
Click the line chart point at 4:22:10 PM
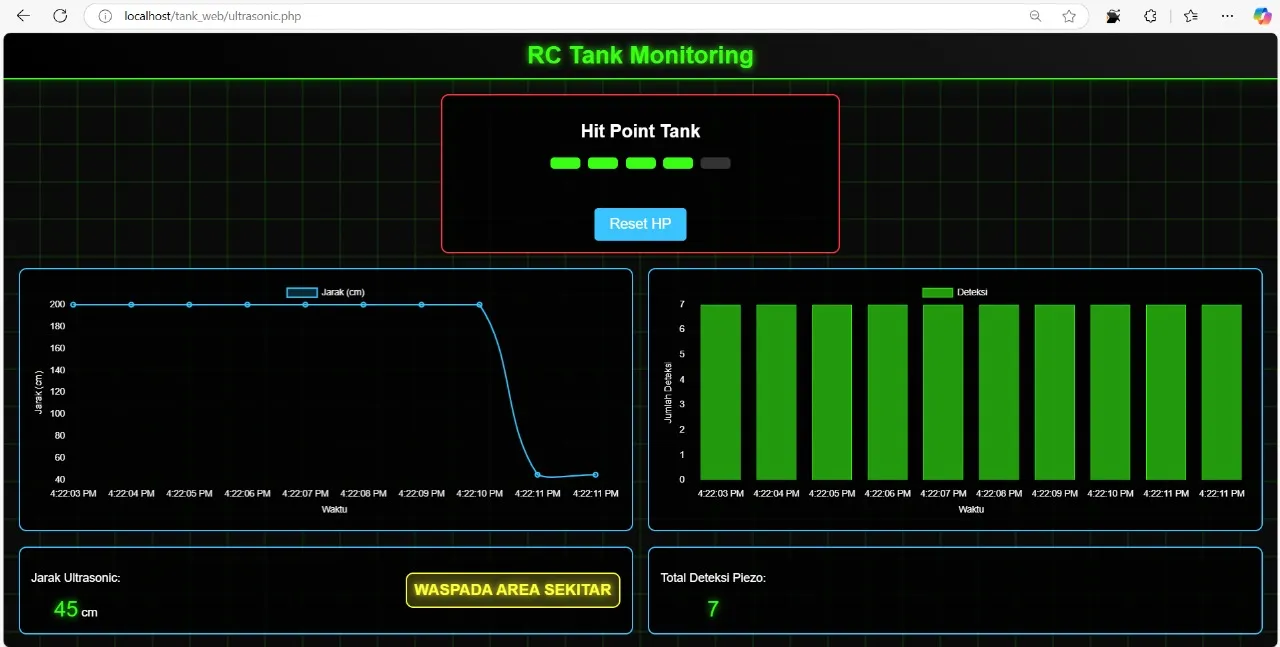(x=479, y=304)
